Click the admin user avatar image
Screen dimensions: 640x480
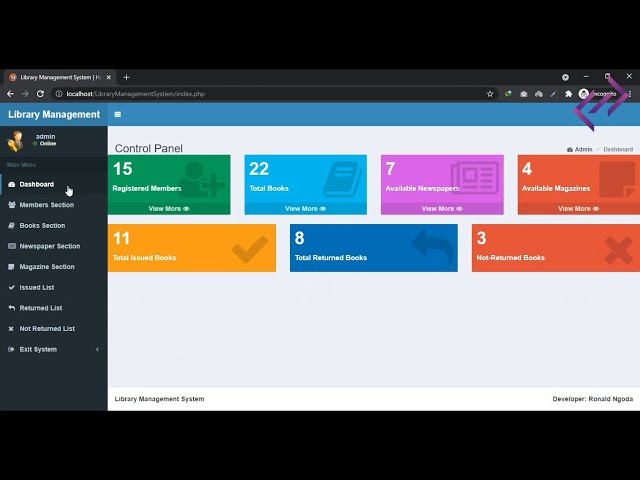(16, 141)
